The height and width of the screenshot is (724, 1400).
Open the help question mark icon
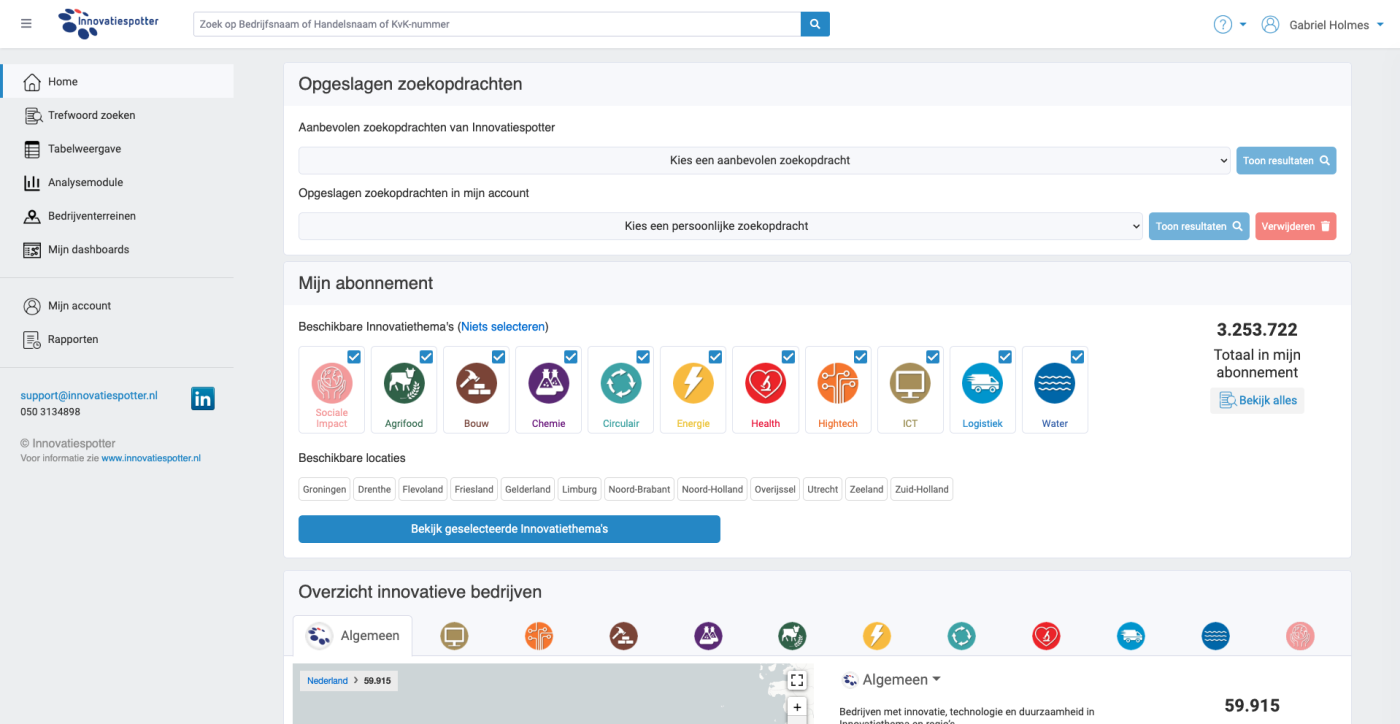[1222, 25]
